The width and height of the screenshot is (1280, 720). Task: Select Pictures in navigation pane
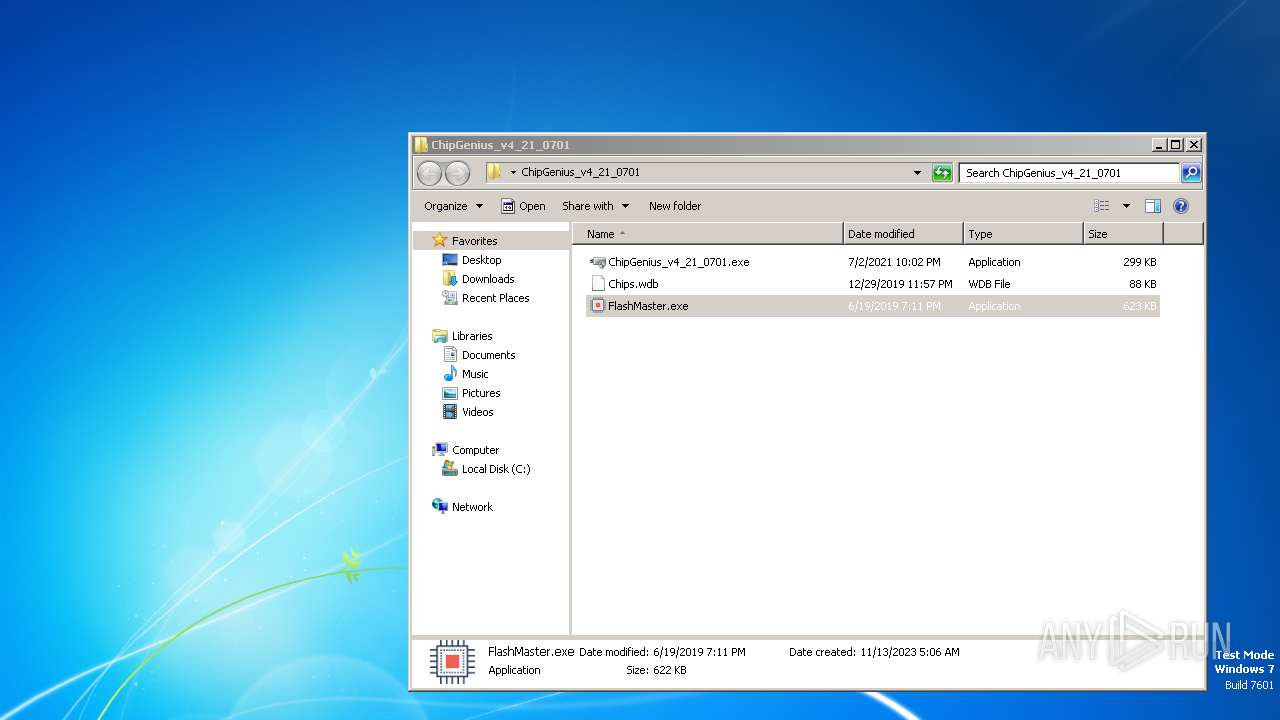pyautogui.click(x=481, y=393)
